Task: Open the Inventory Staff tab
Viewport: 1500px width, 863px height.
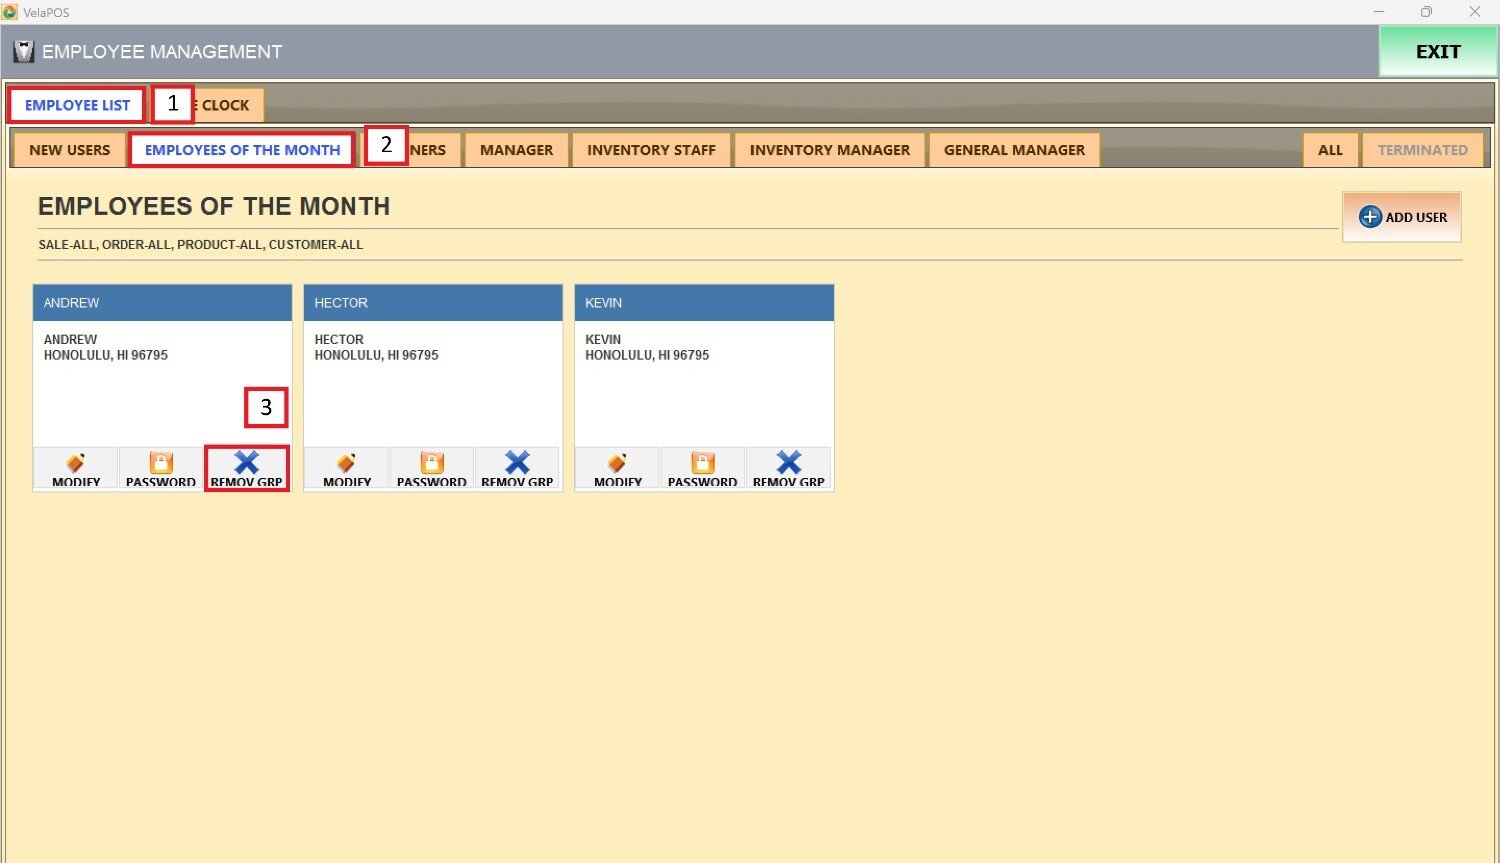Action: click(x=651, y=150)
